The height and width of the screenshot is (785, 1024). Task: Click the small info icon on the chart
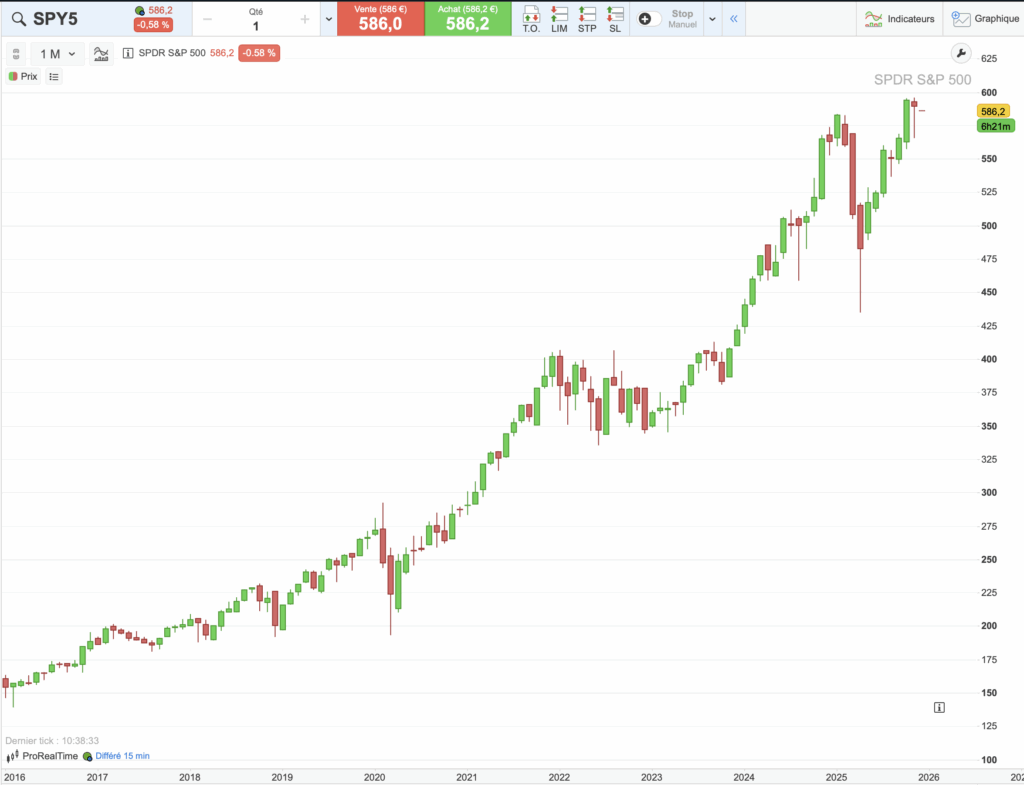pyautogui.click(x=938, y=707)
